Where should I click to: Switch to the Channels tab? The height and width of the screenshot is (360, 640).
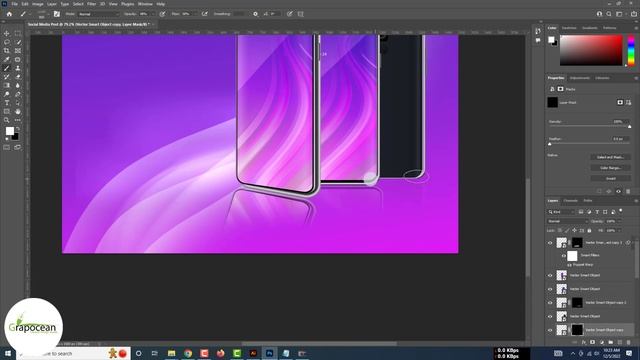[x=570, y=201]
